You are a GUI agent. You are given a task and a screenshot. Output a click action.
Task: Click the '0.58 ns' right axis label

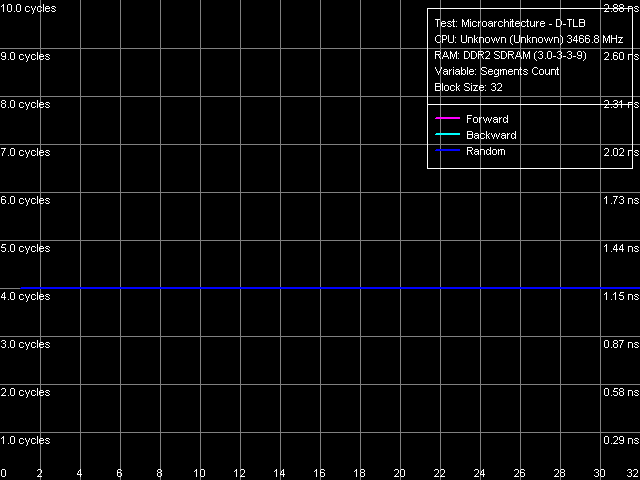621,392
